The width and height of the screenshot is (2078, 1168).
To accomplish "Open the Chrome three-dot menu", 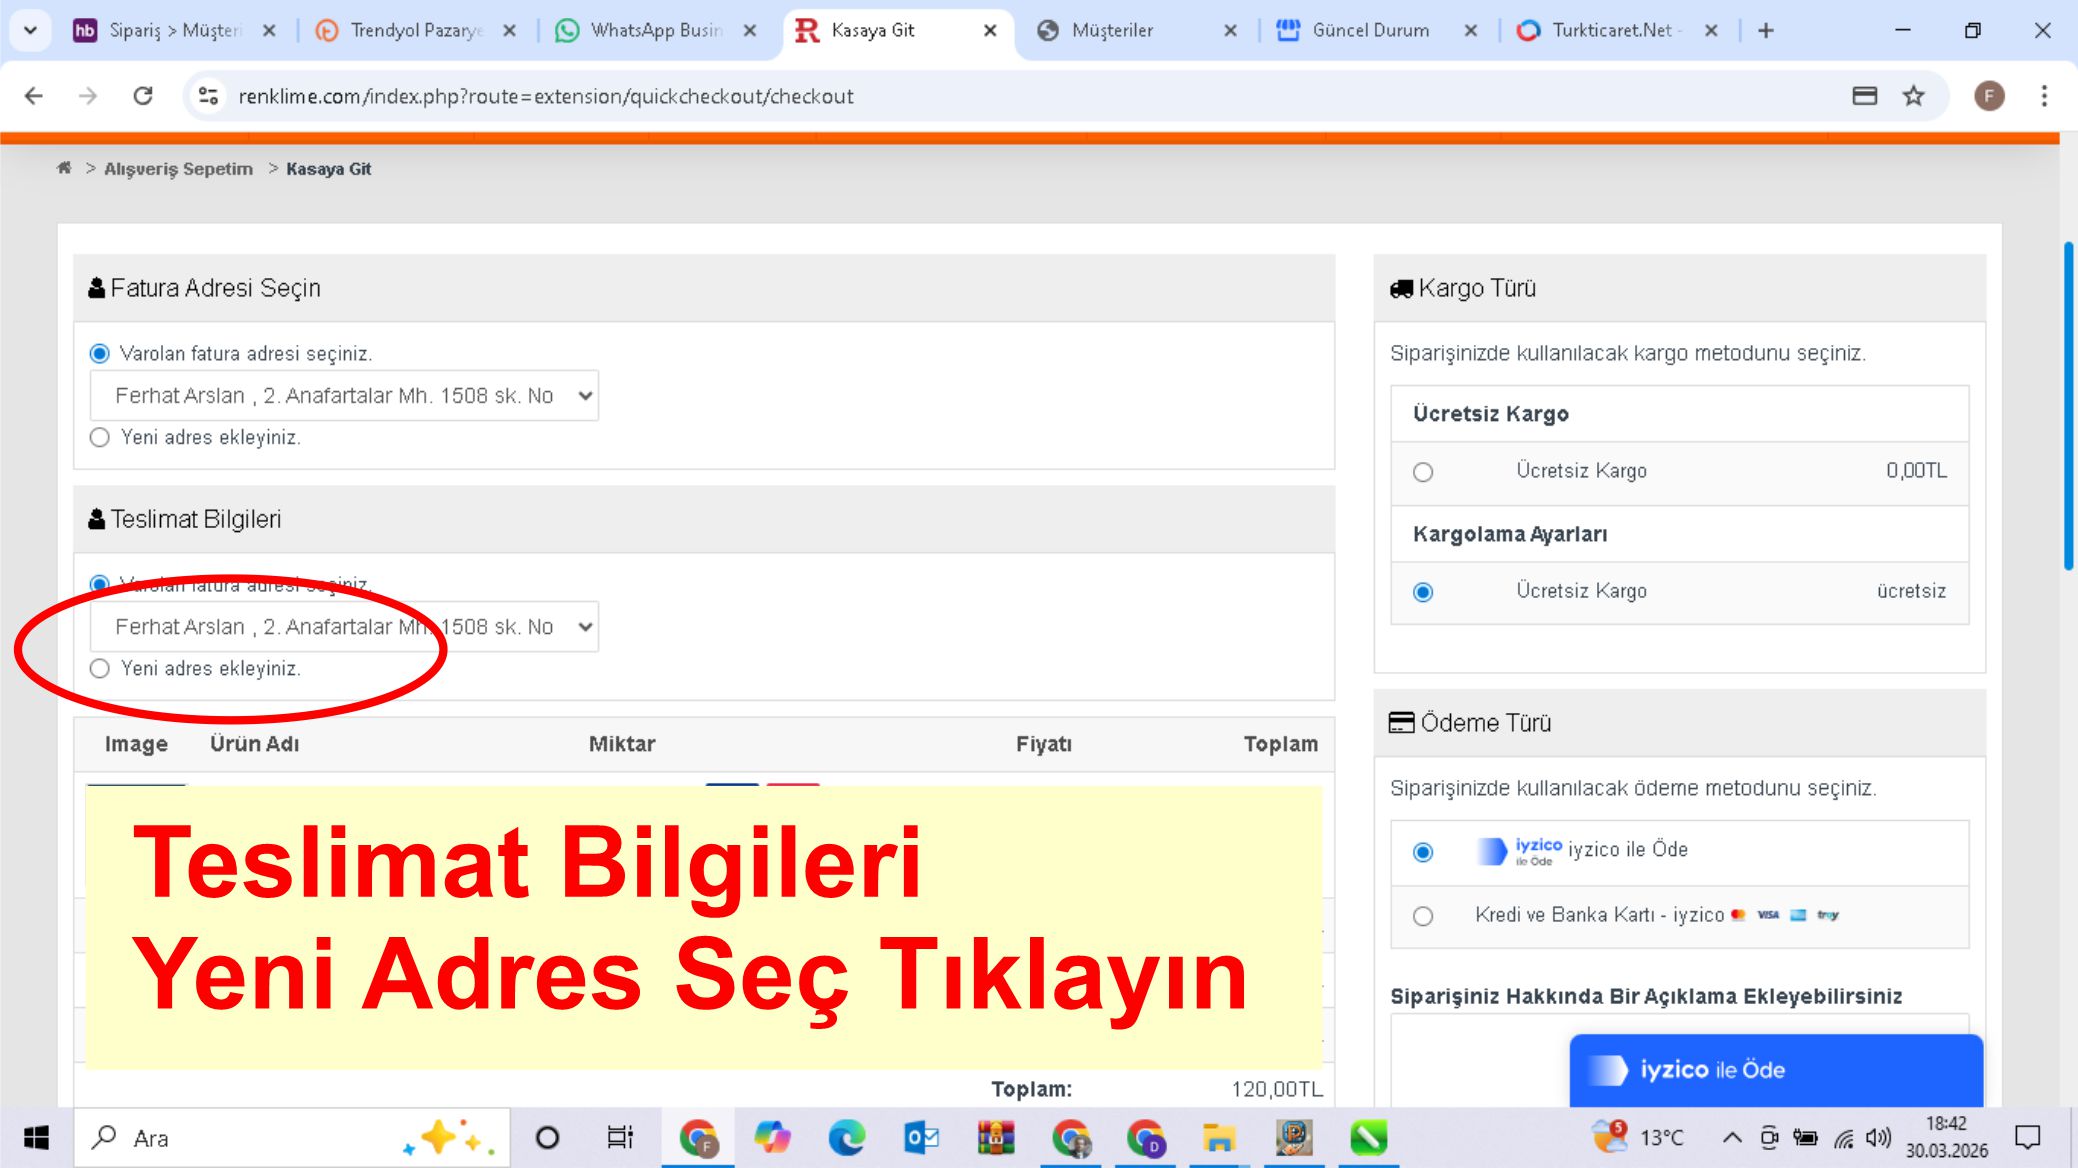I will (x=2044, y=96).
